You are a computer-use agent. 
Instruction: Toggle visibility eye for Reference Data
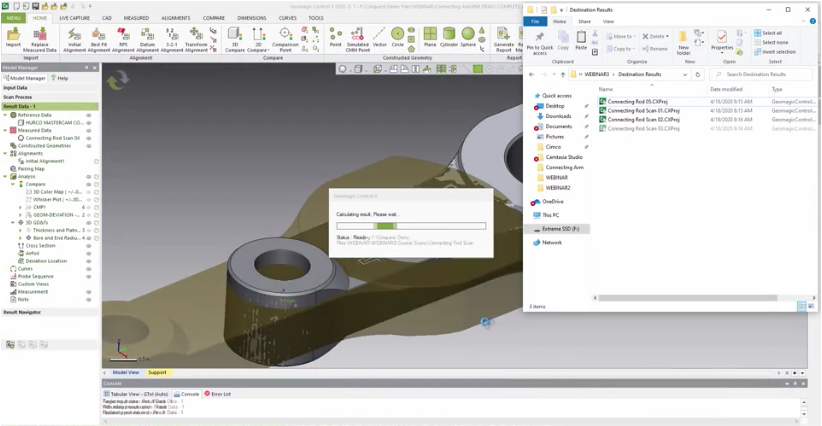click(x=89, y=115)
